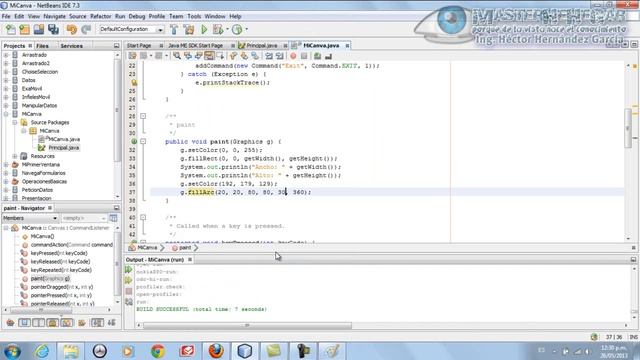Collapse the Source Packages node
Screen dimensions: 640x360
pos(15,122)
